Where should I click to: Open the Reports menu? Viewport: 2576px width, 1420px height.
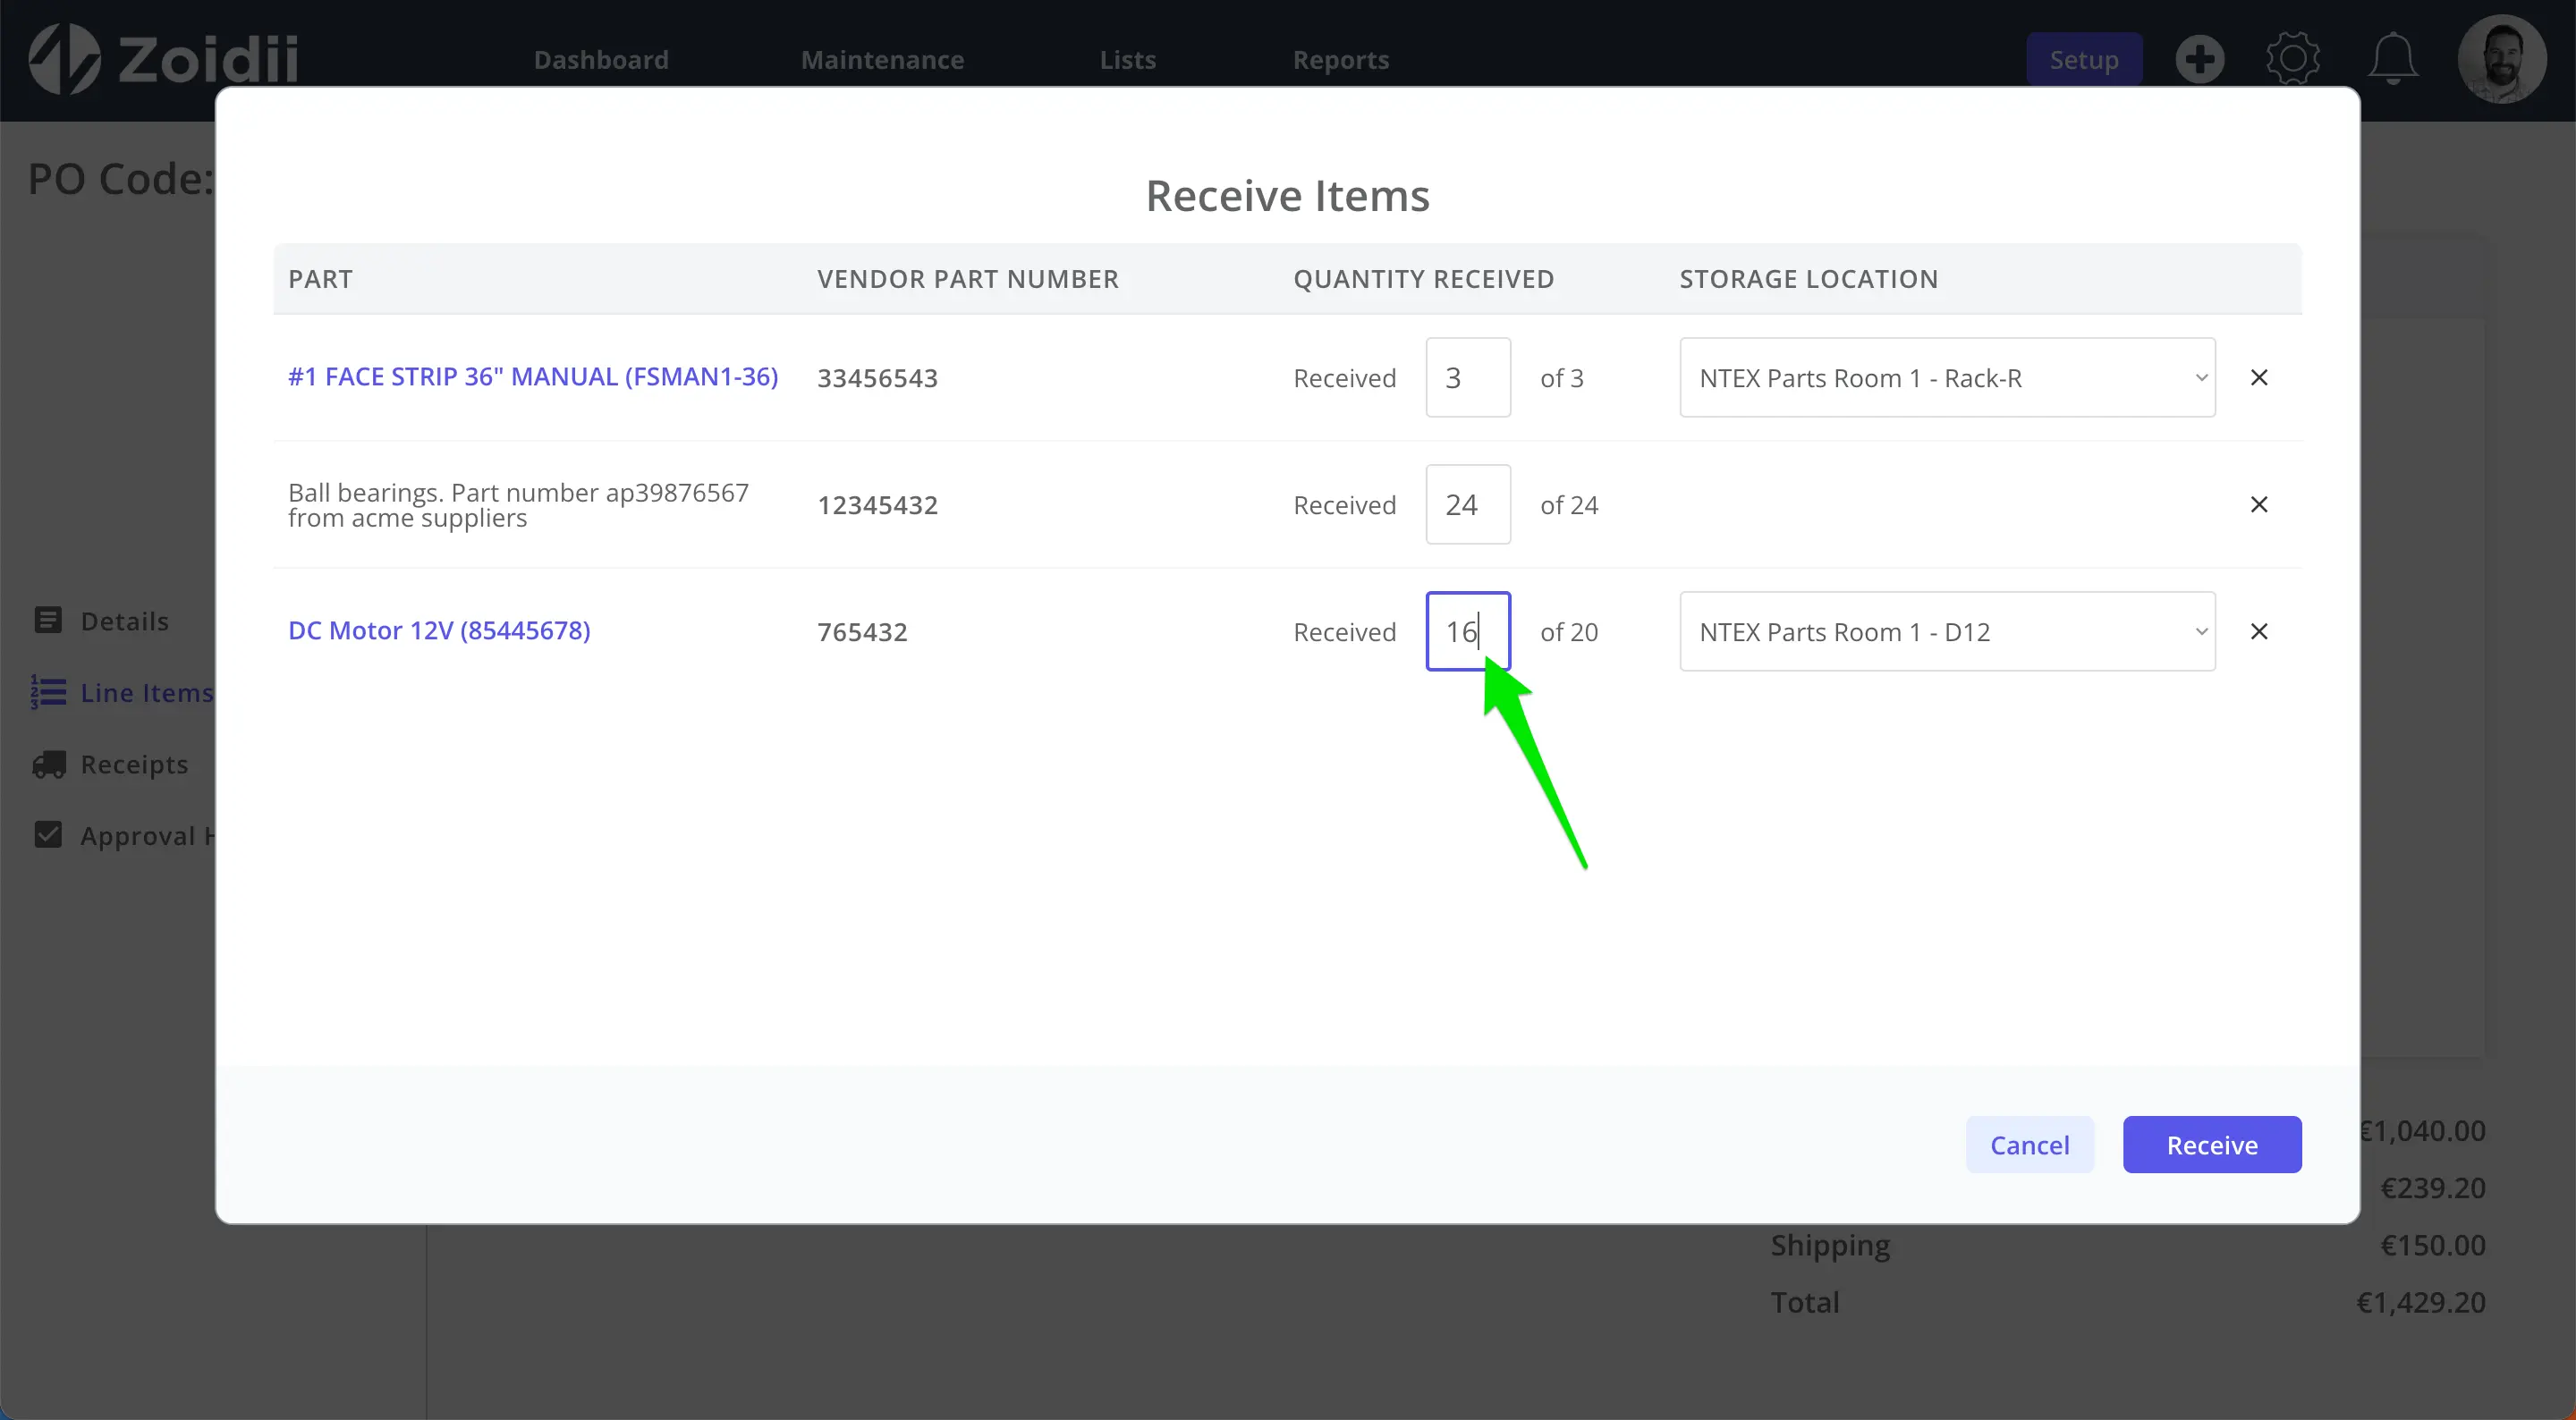coord(1341,60)
